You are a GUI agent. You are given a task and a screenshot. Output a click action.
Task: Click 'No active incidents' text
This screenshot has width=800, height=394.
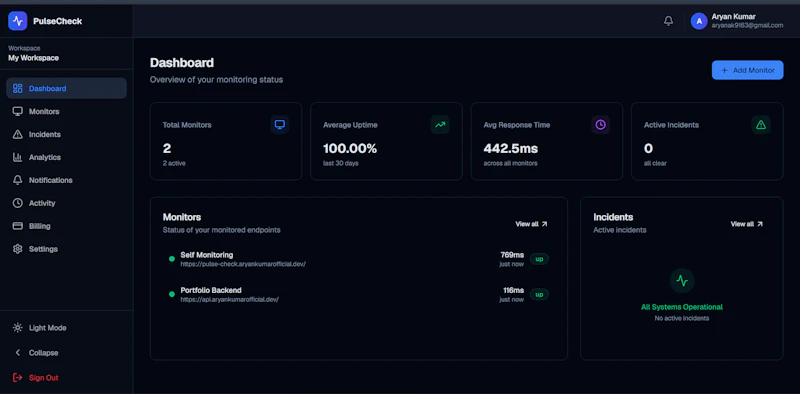click(x=682, y=318)
